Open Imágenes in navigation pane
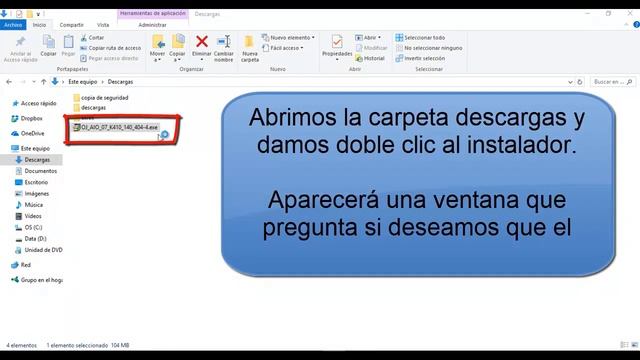Image resolution: width=640 pixels, height=360 pixels. 32,193
